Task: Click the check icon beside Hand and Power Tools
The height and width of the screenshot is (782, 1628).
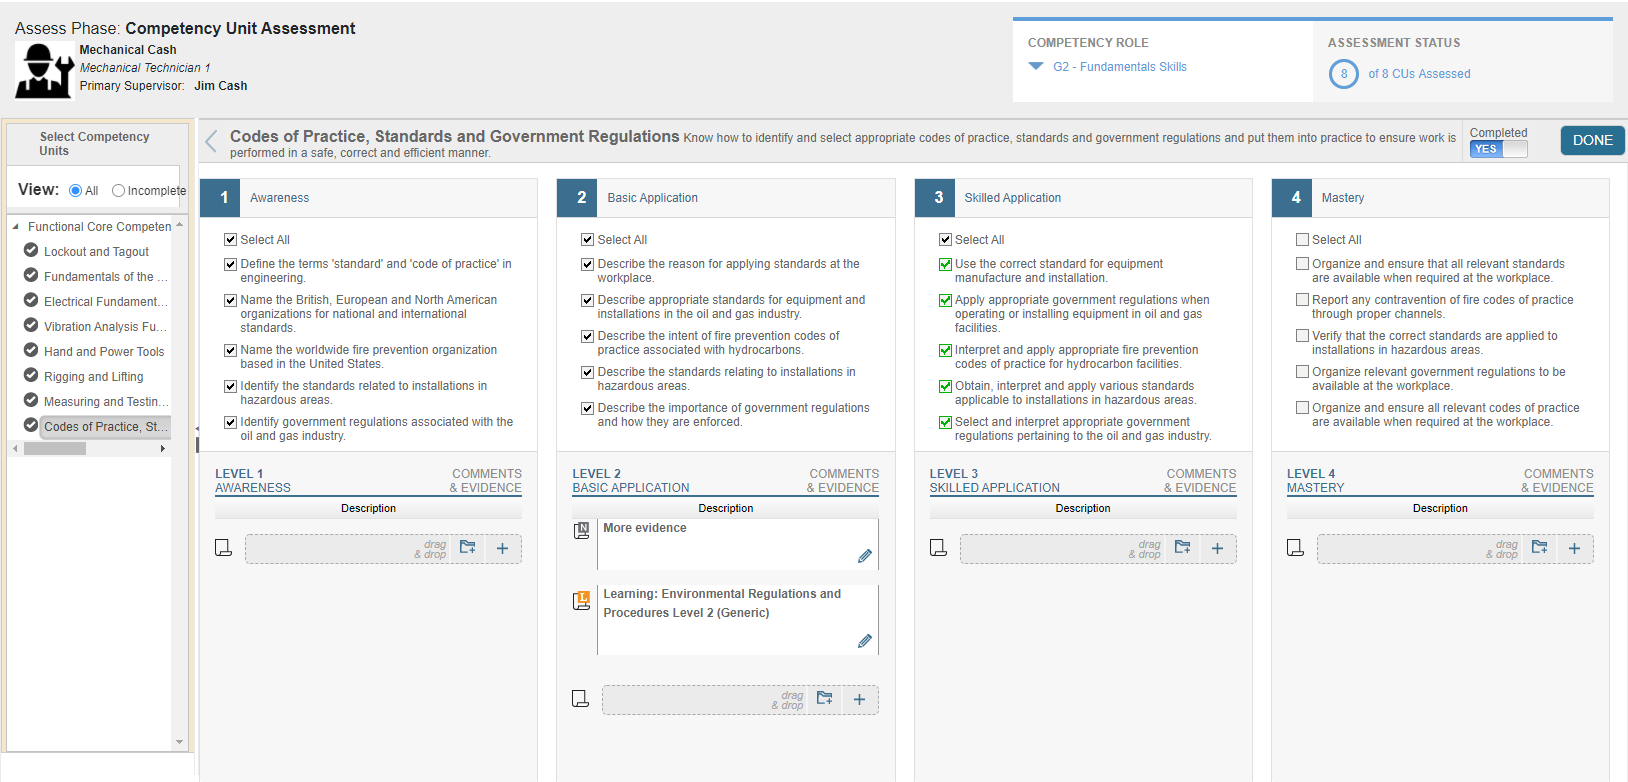Action: (31, 350)
